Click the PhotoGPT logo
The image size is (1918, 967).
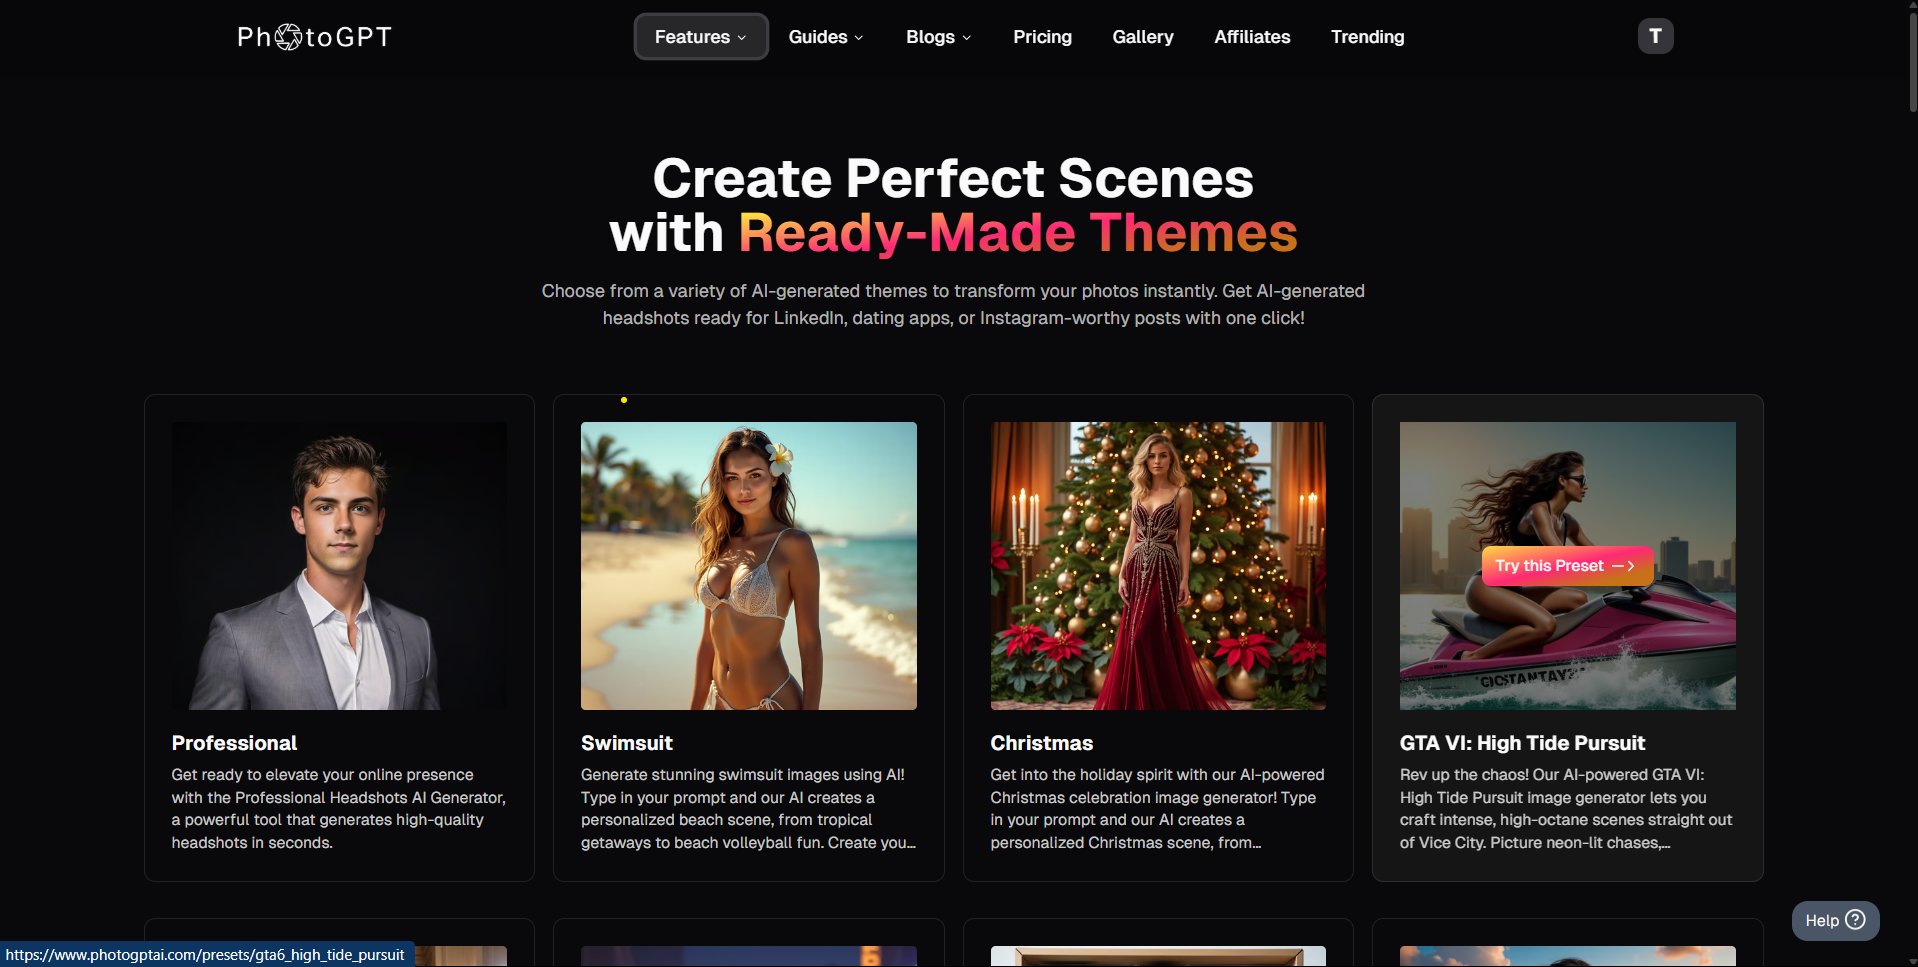314,37
